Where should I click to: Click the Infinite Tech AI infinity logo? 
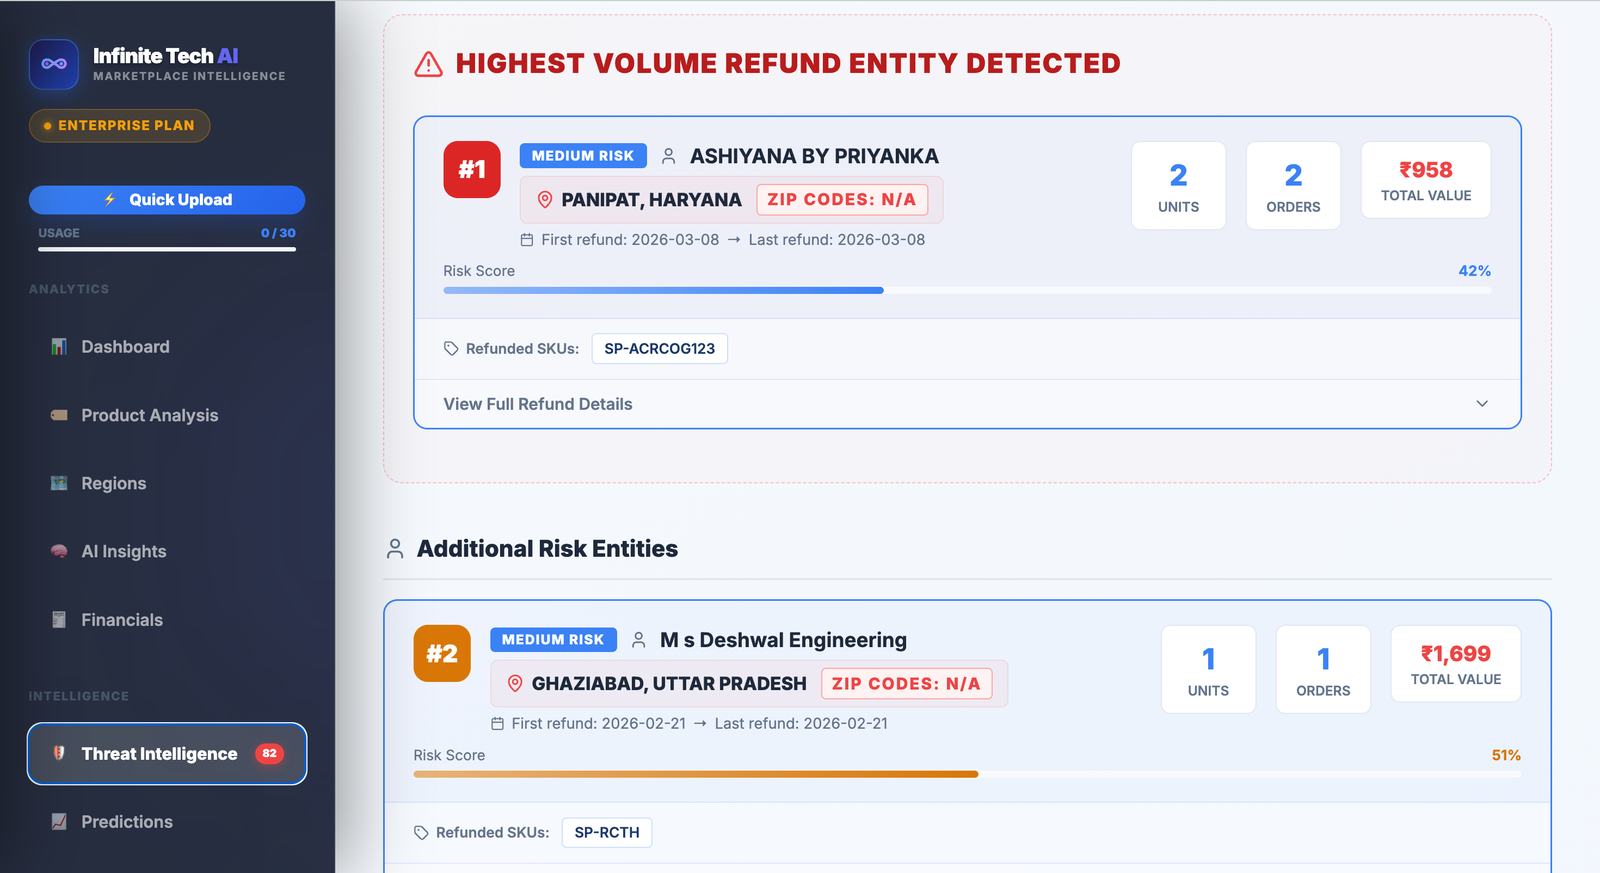pyautogui.click(x=54, y=64)
